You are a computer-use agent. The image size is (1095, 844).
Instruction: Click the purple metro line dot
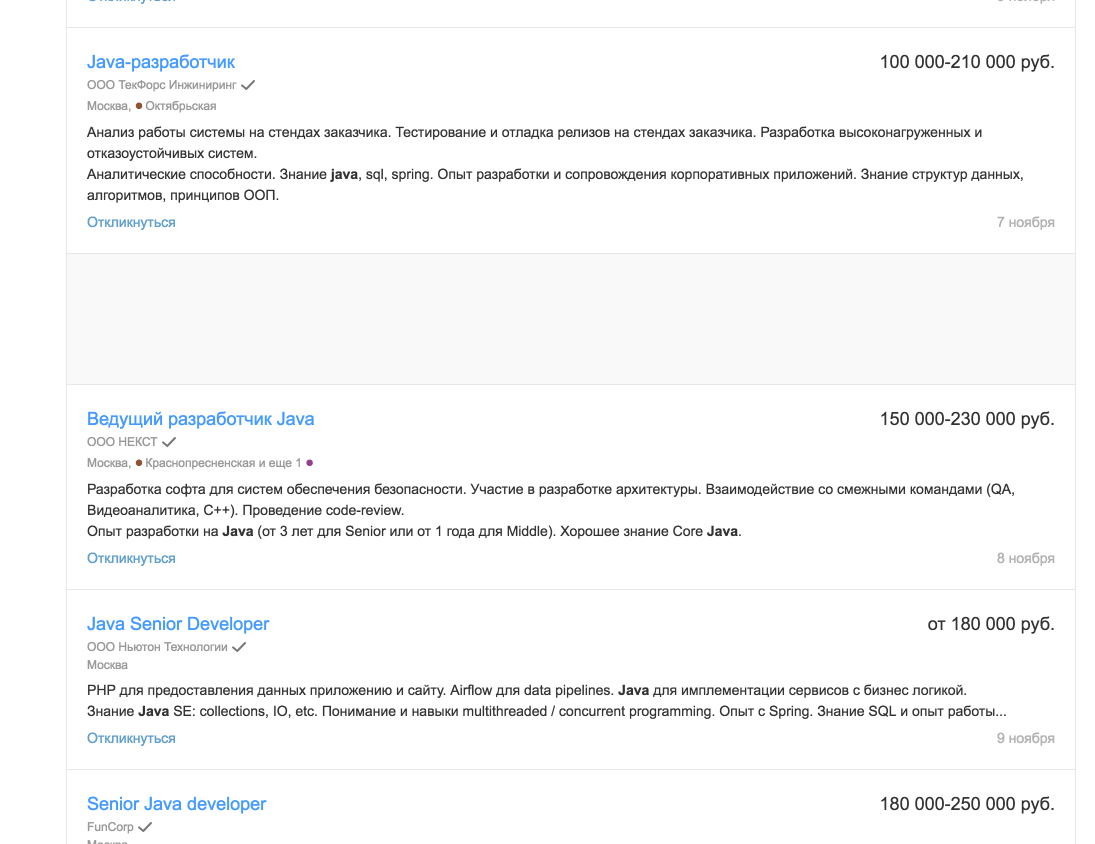[309, 463]
